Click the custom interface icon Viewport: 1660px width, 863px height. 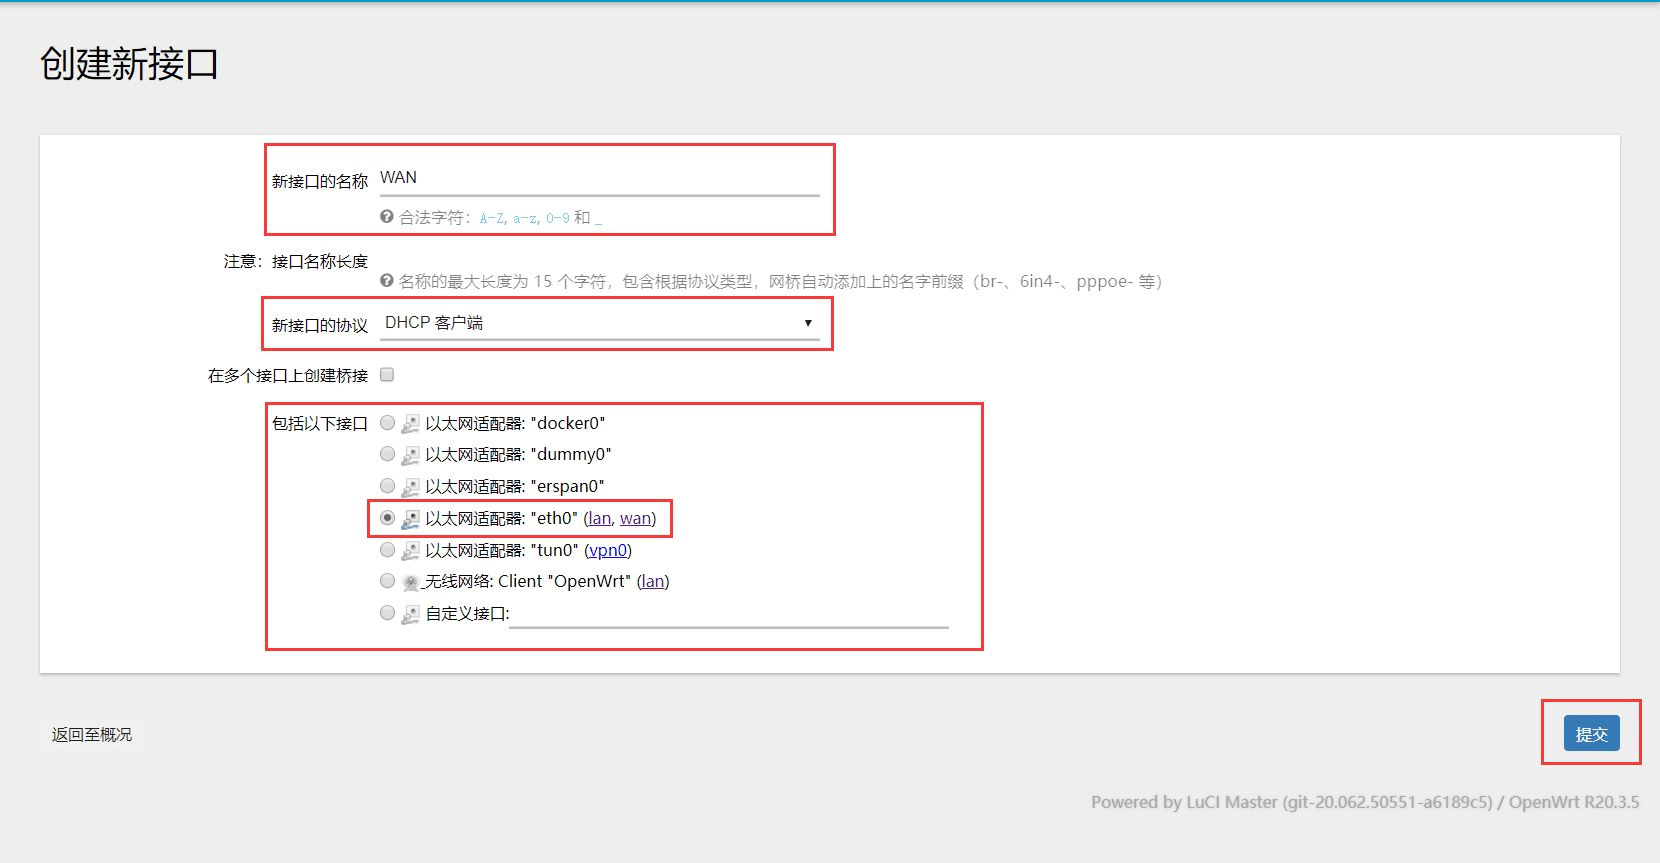410,615
